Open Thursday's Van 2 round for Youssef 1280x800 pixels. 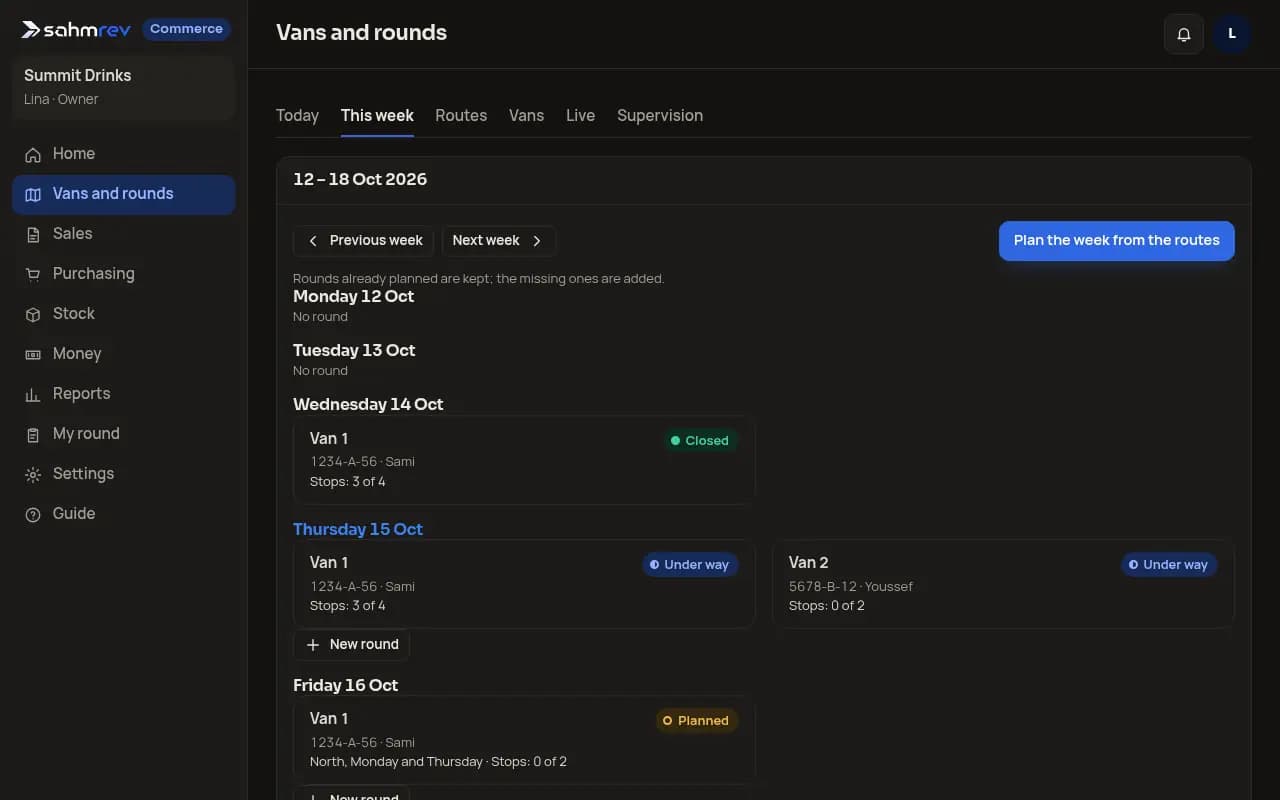[x=1003, y=584]
